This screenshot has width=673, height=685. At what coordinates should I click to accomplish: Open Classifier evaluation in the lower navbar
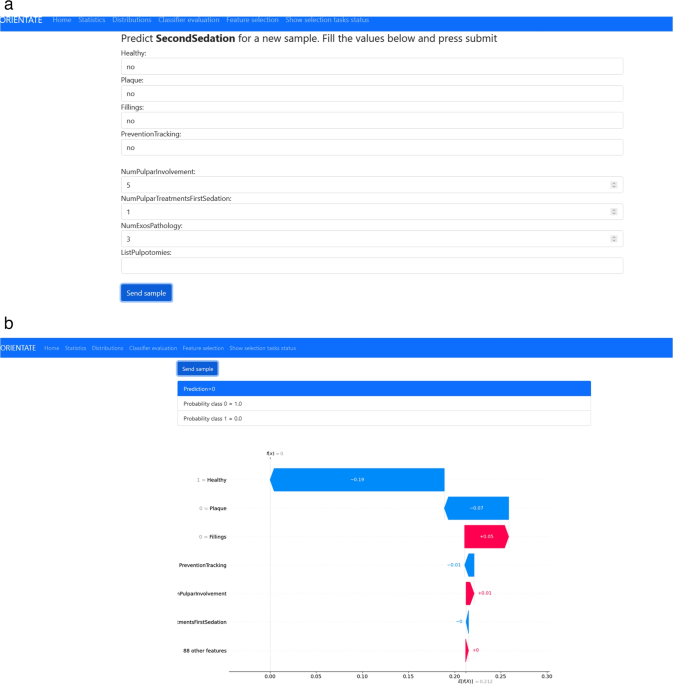pyautogui.click(x=153, y=348)
